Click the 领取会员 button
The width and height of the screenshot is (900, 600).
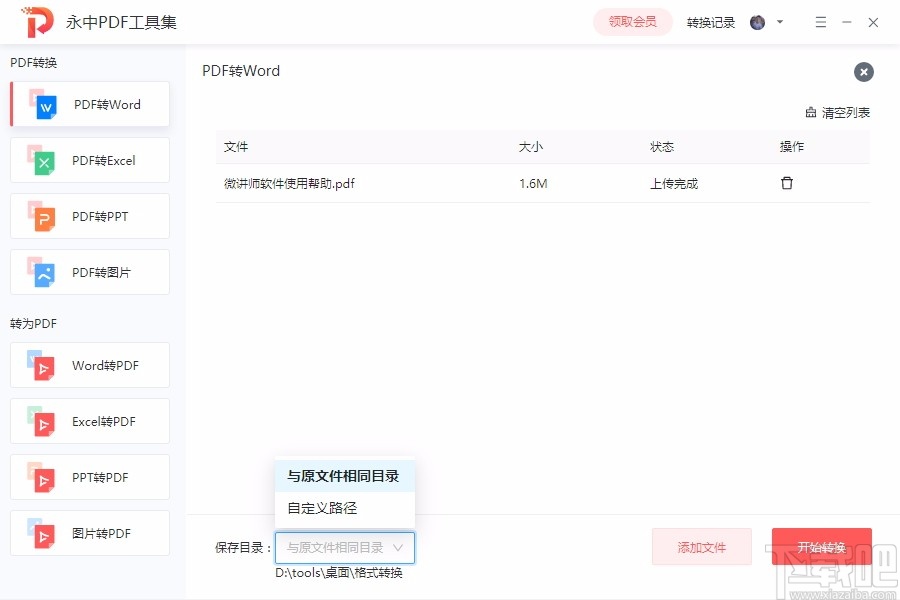tap(632, 21)
